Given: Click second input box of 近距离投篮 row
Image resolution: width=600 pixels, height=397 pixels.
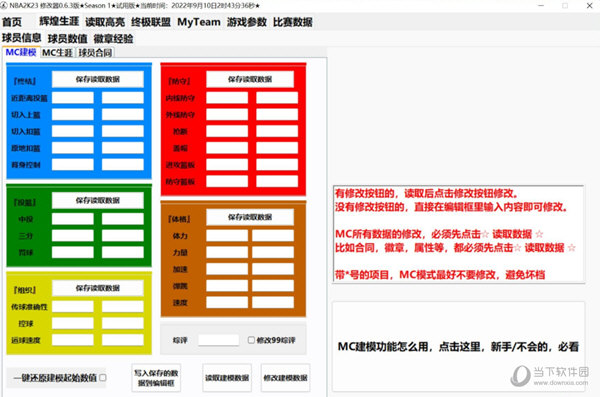Looking at the screenshot, I should [x=122, y=98].
